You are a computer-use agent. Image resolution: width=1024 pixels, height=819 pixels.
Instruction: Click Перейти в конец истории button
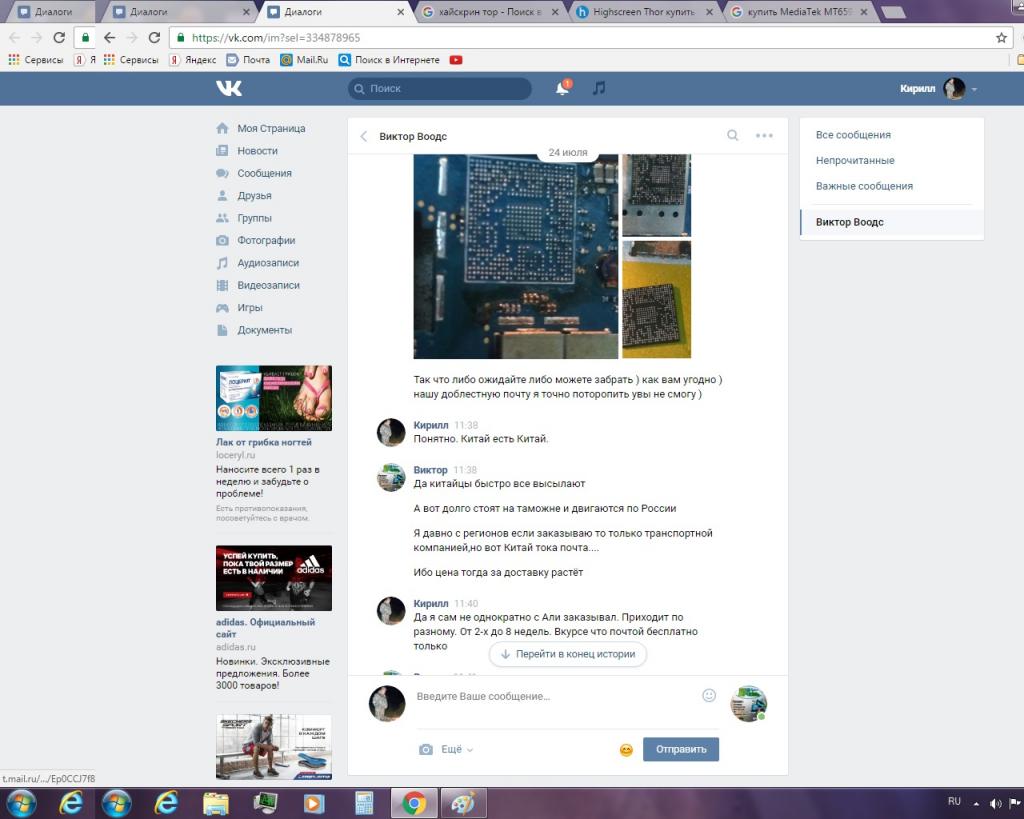[x=568, y=654]
